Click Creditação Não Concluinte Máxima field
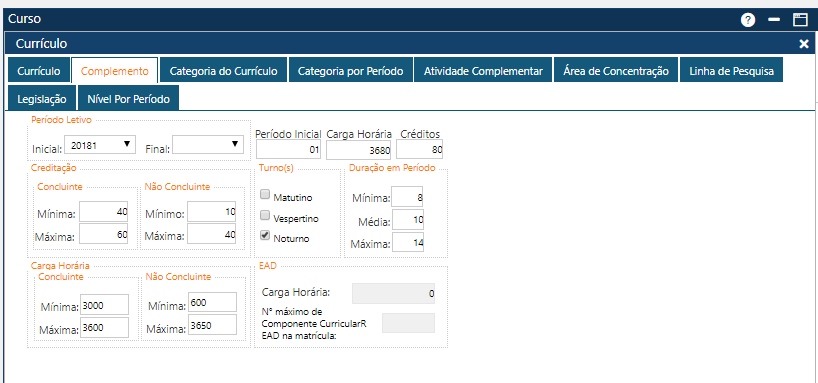This screenshot has width=818, height=383. pyautogui.click(x=212, y=234)
